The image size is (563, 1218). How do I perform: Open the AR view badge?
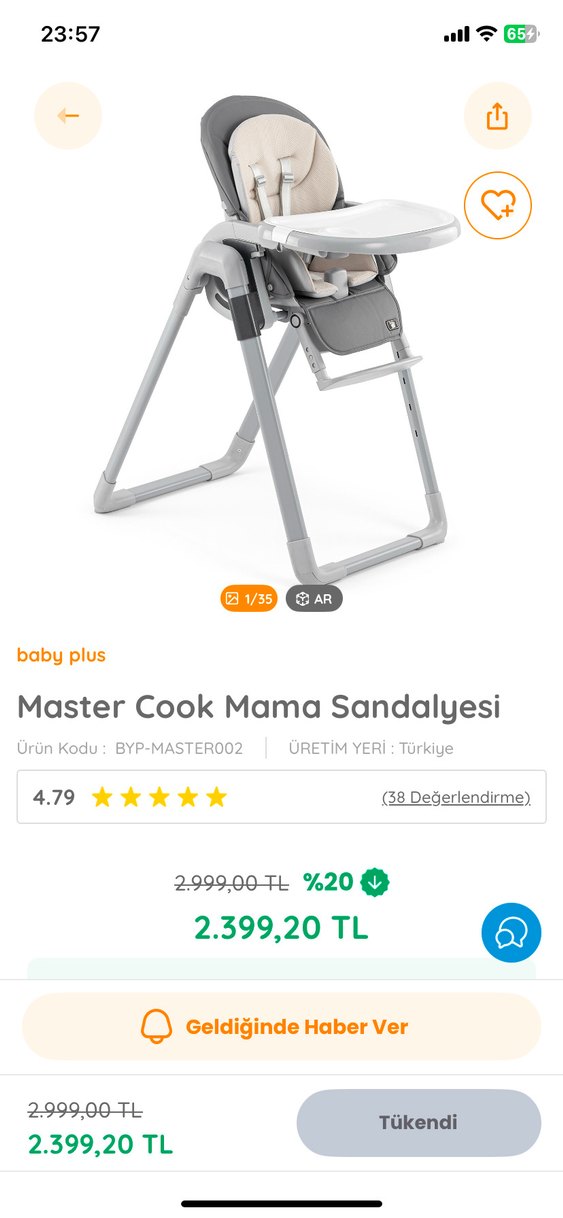[314, 599]
